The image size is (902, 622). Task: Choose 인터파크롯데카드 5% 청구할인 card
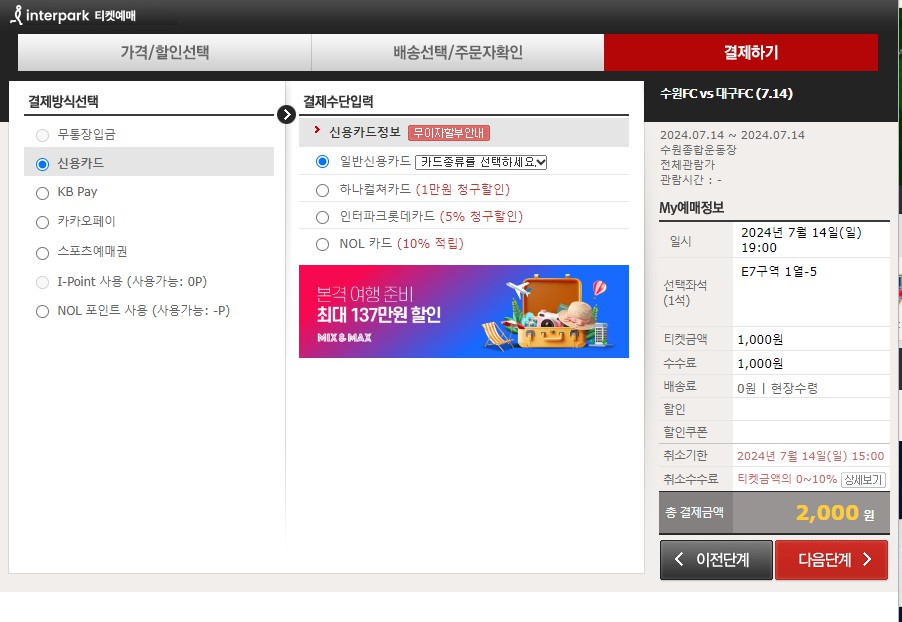322,216
